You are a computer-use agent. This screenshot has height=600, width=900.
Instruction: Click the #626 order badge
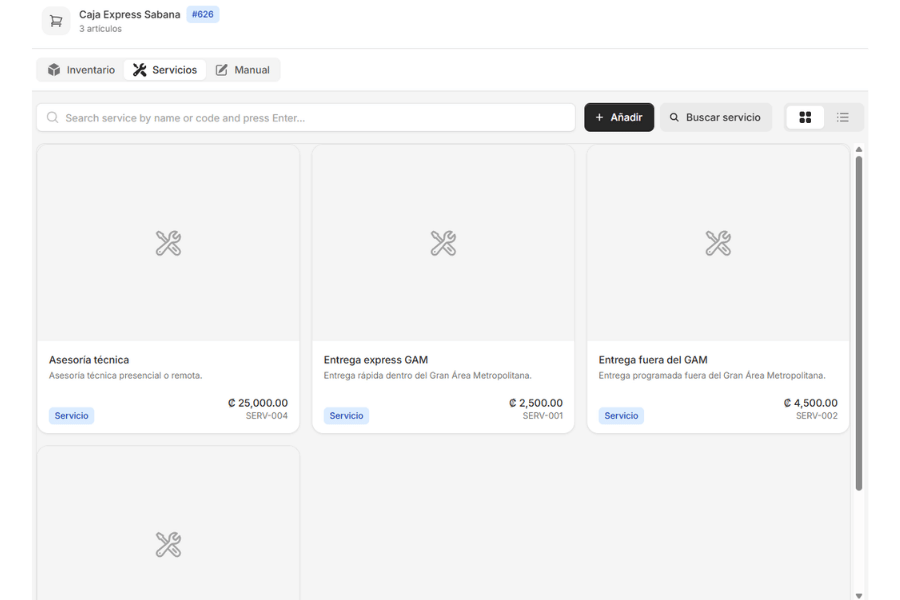[x=203, y=14]
